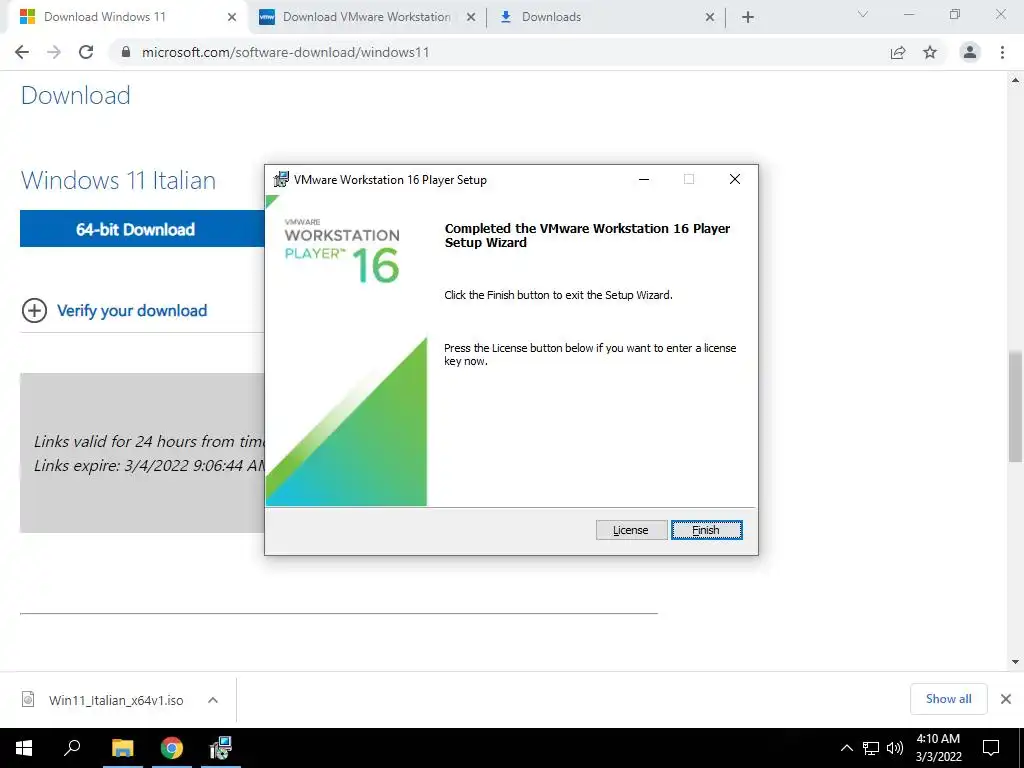
Task: Reload the current page
Action: 86,52
